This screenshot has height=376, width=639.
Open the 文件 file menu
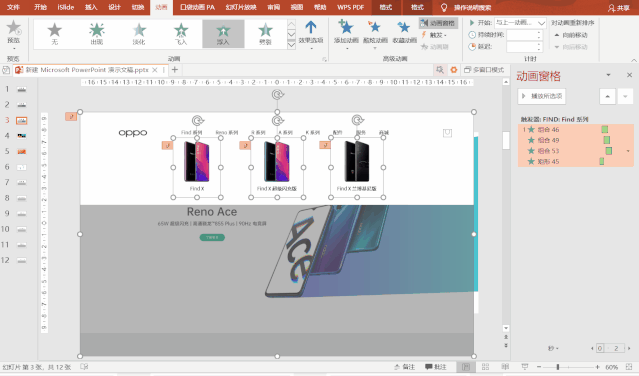tap(13, 7)
